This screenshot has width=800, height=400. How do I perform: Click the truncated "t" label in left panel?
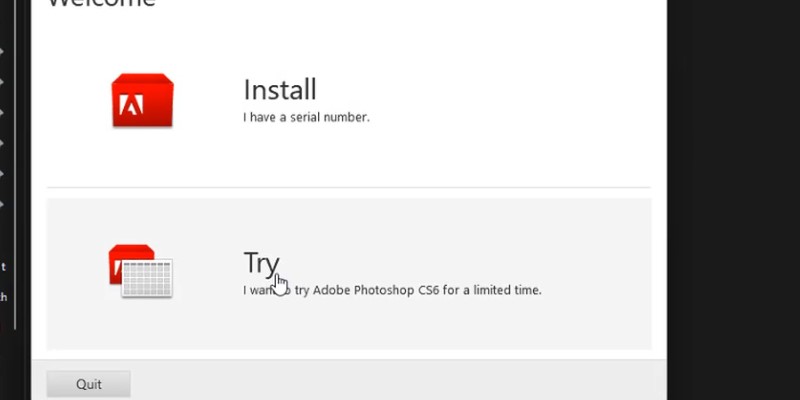pyautogui.click(x=3, y=267)
